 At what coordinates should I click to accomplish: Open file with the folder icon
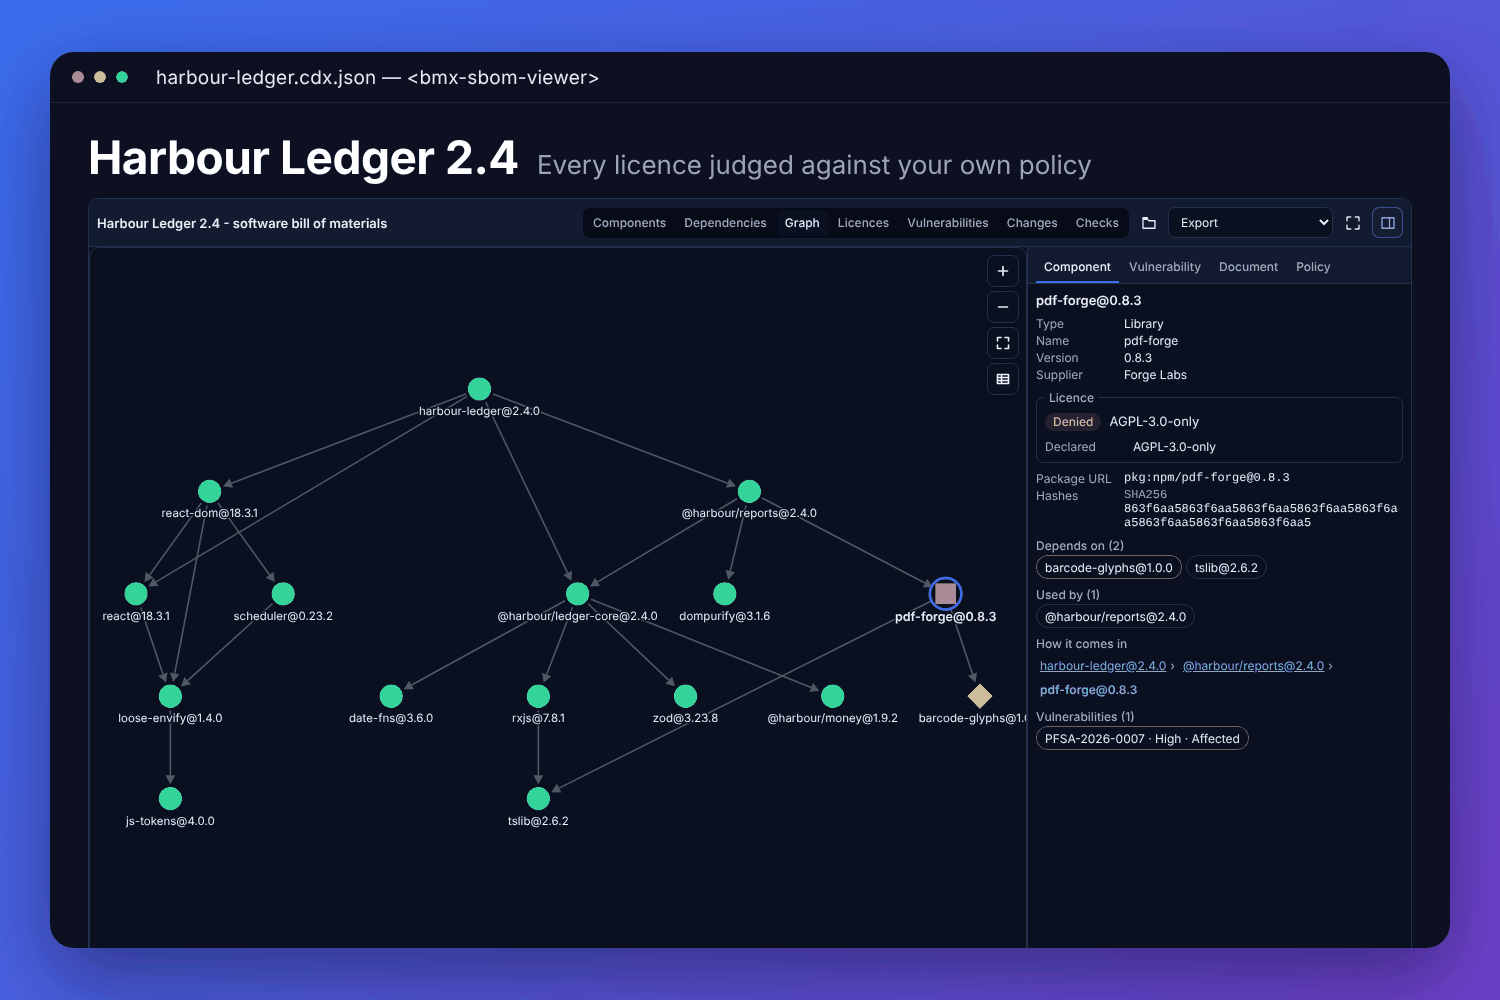tap(1149, 223)
